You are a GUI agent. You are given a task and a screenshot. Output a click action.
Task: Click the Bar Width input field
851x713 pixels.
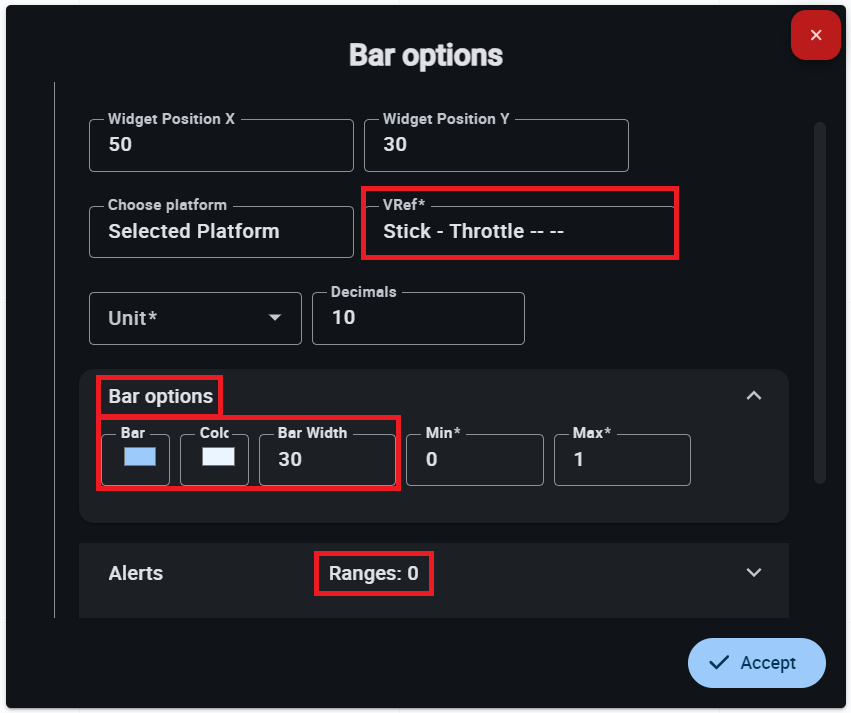pos(326,460)
